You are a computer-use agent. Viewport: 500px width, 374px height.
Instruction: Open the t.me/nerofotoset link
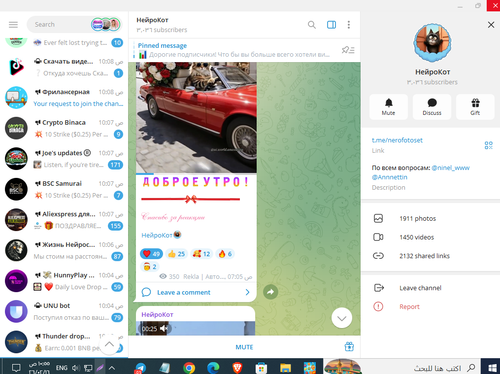397,140
